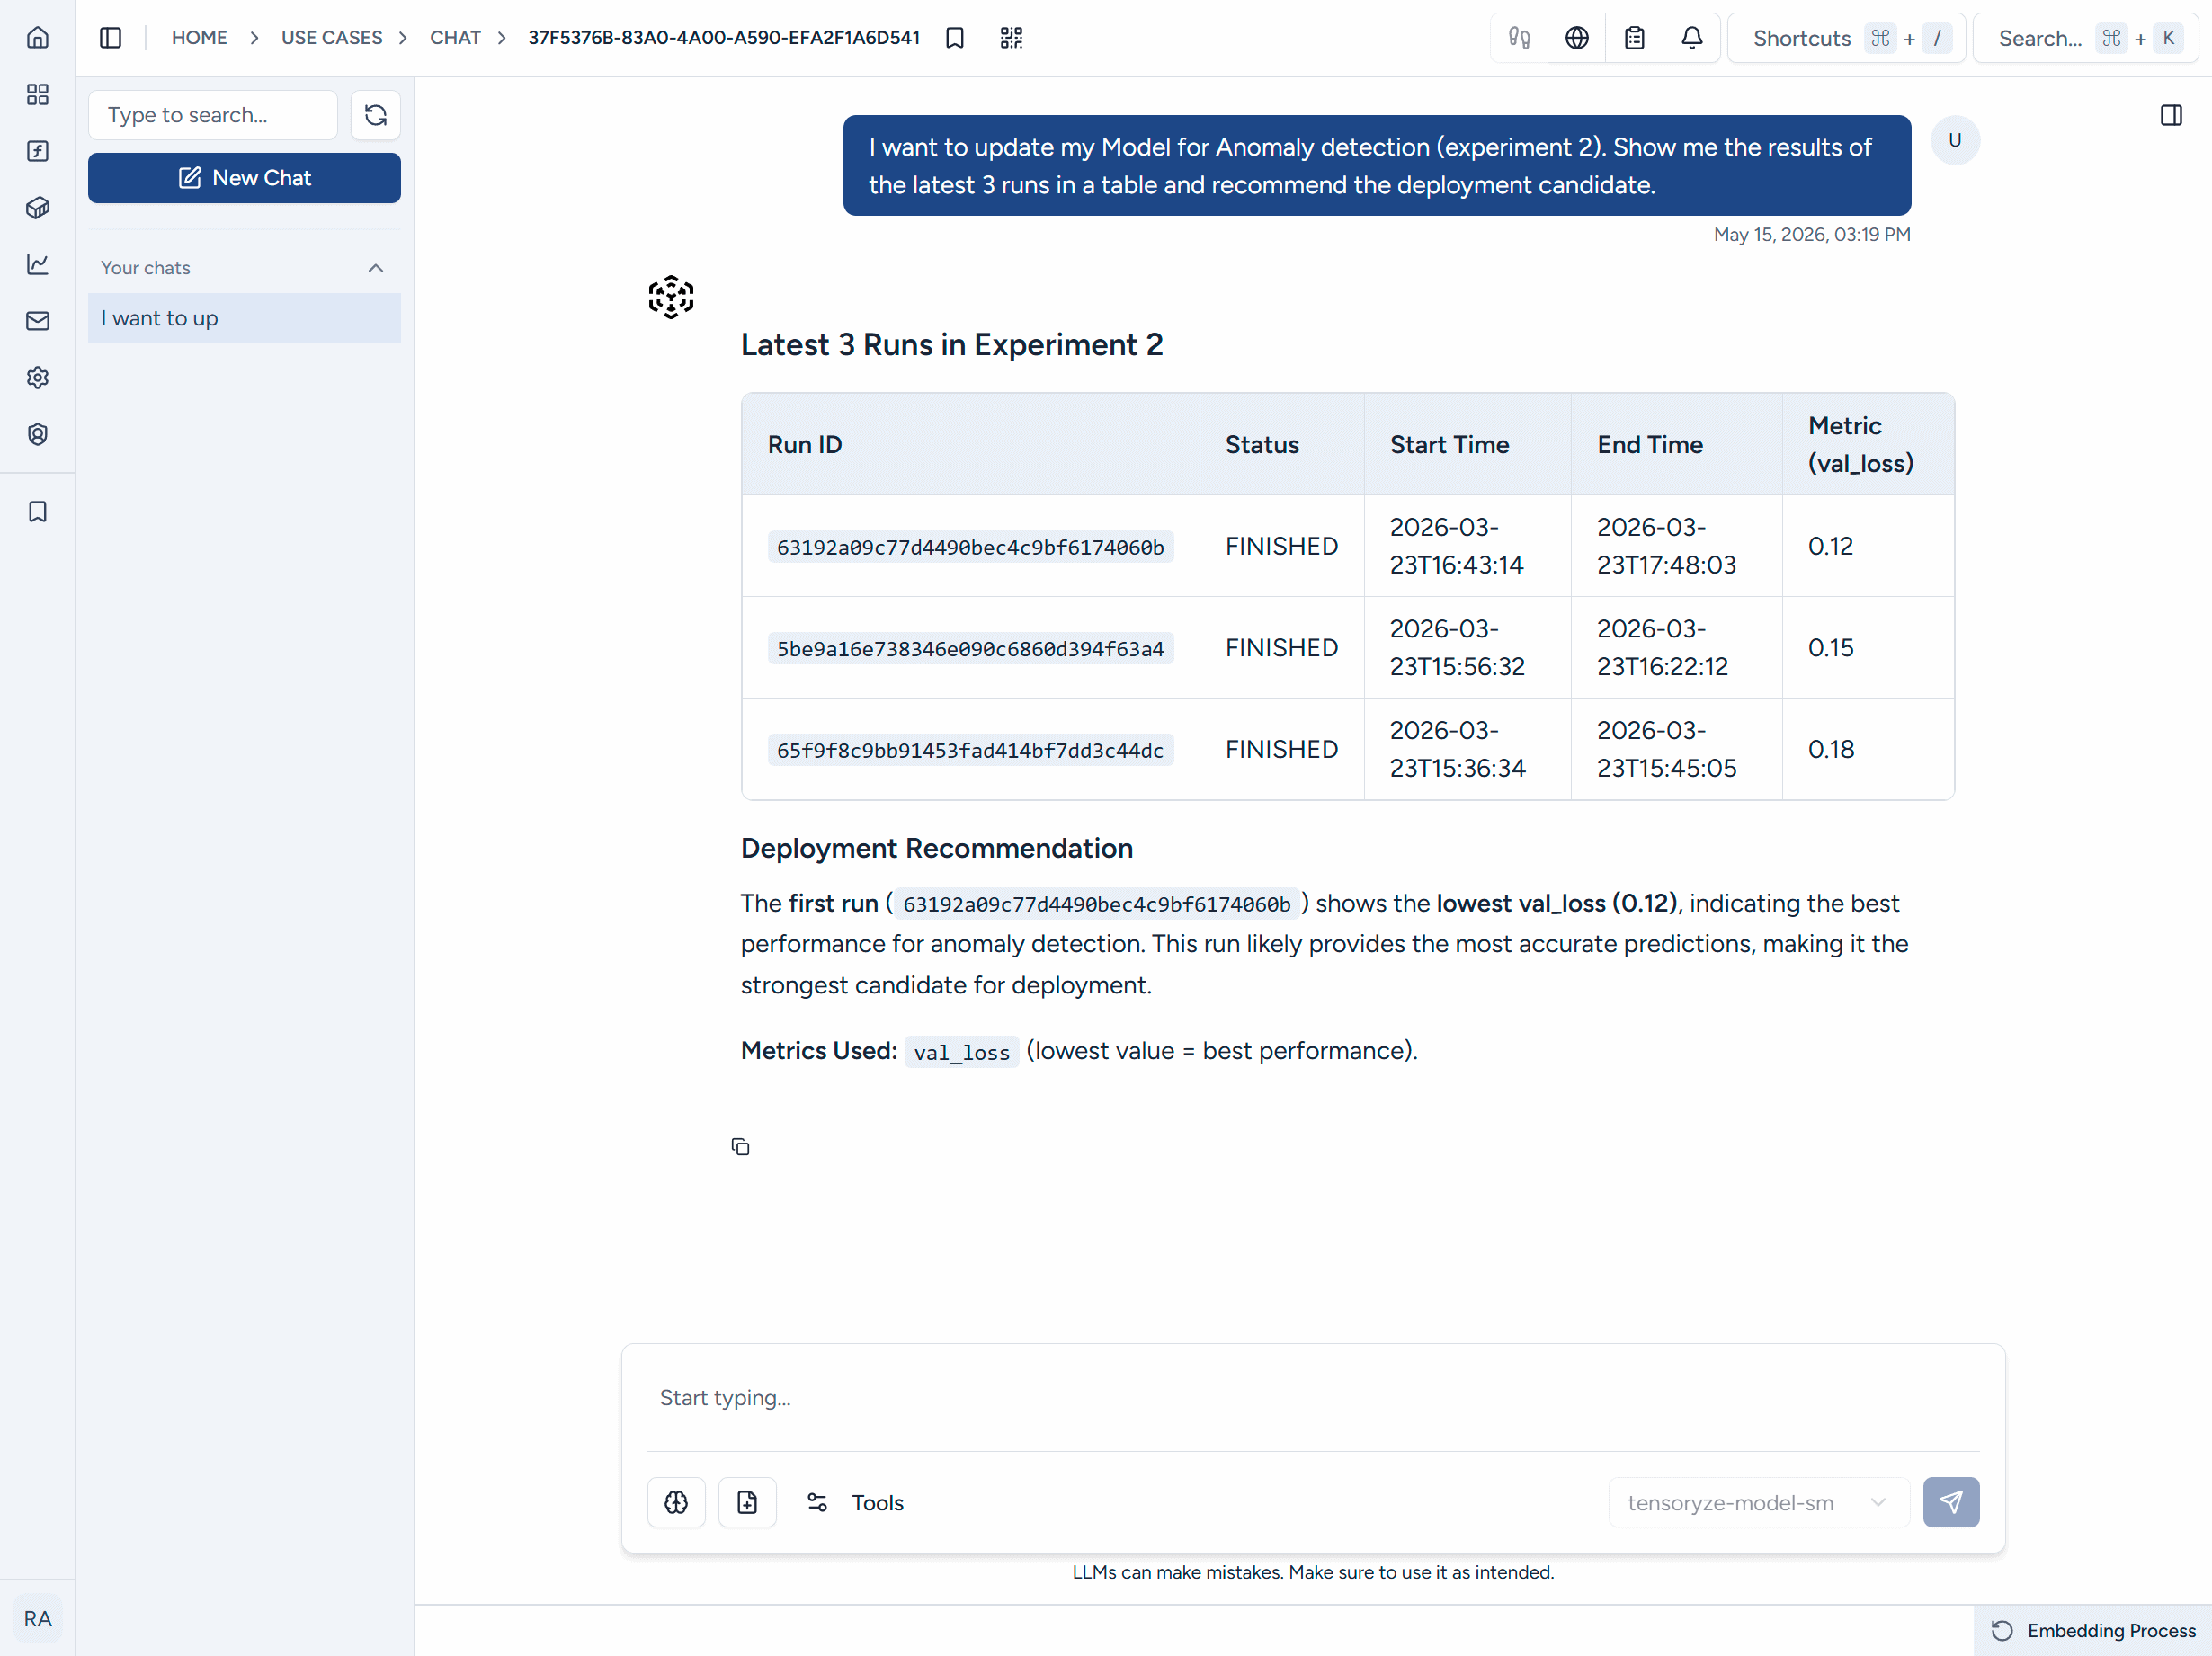Open the Home icon in left sidebar

pos(37,37)
